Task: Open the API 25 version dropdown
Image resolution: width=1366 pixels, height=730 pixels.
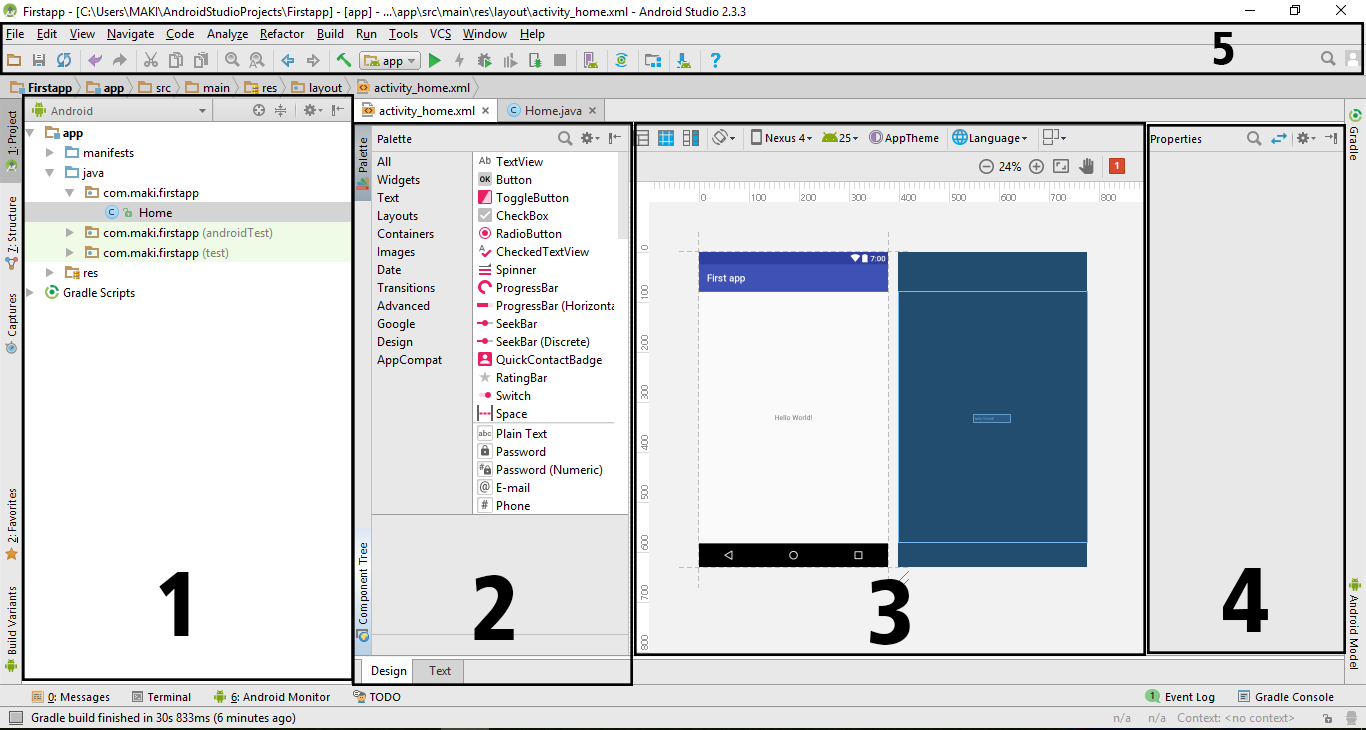Action: pyautogui.click(x=840, y=138)
